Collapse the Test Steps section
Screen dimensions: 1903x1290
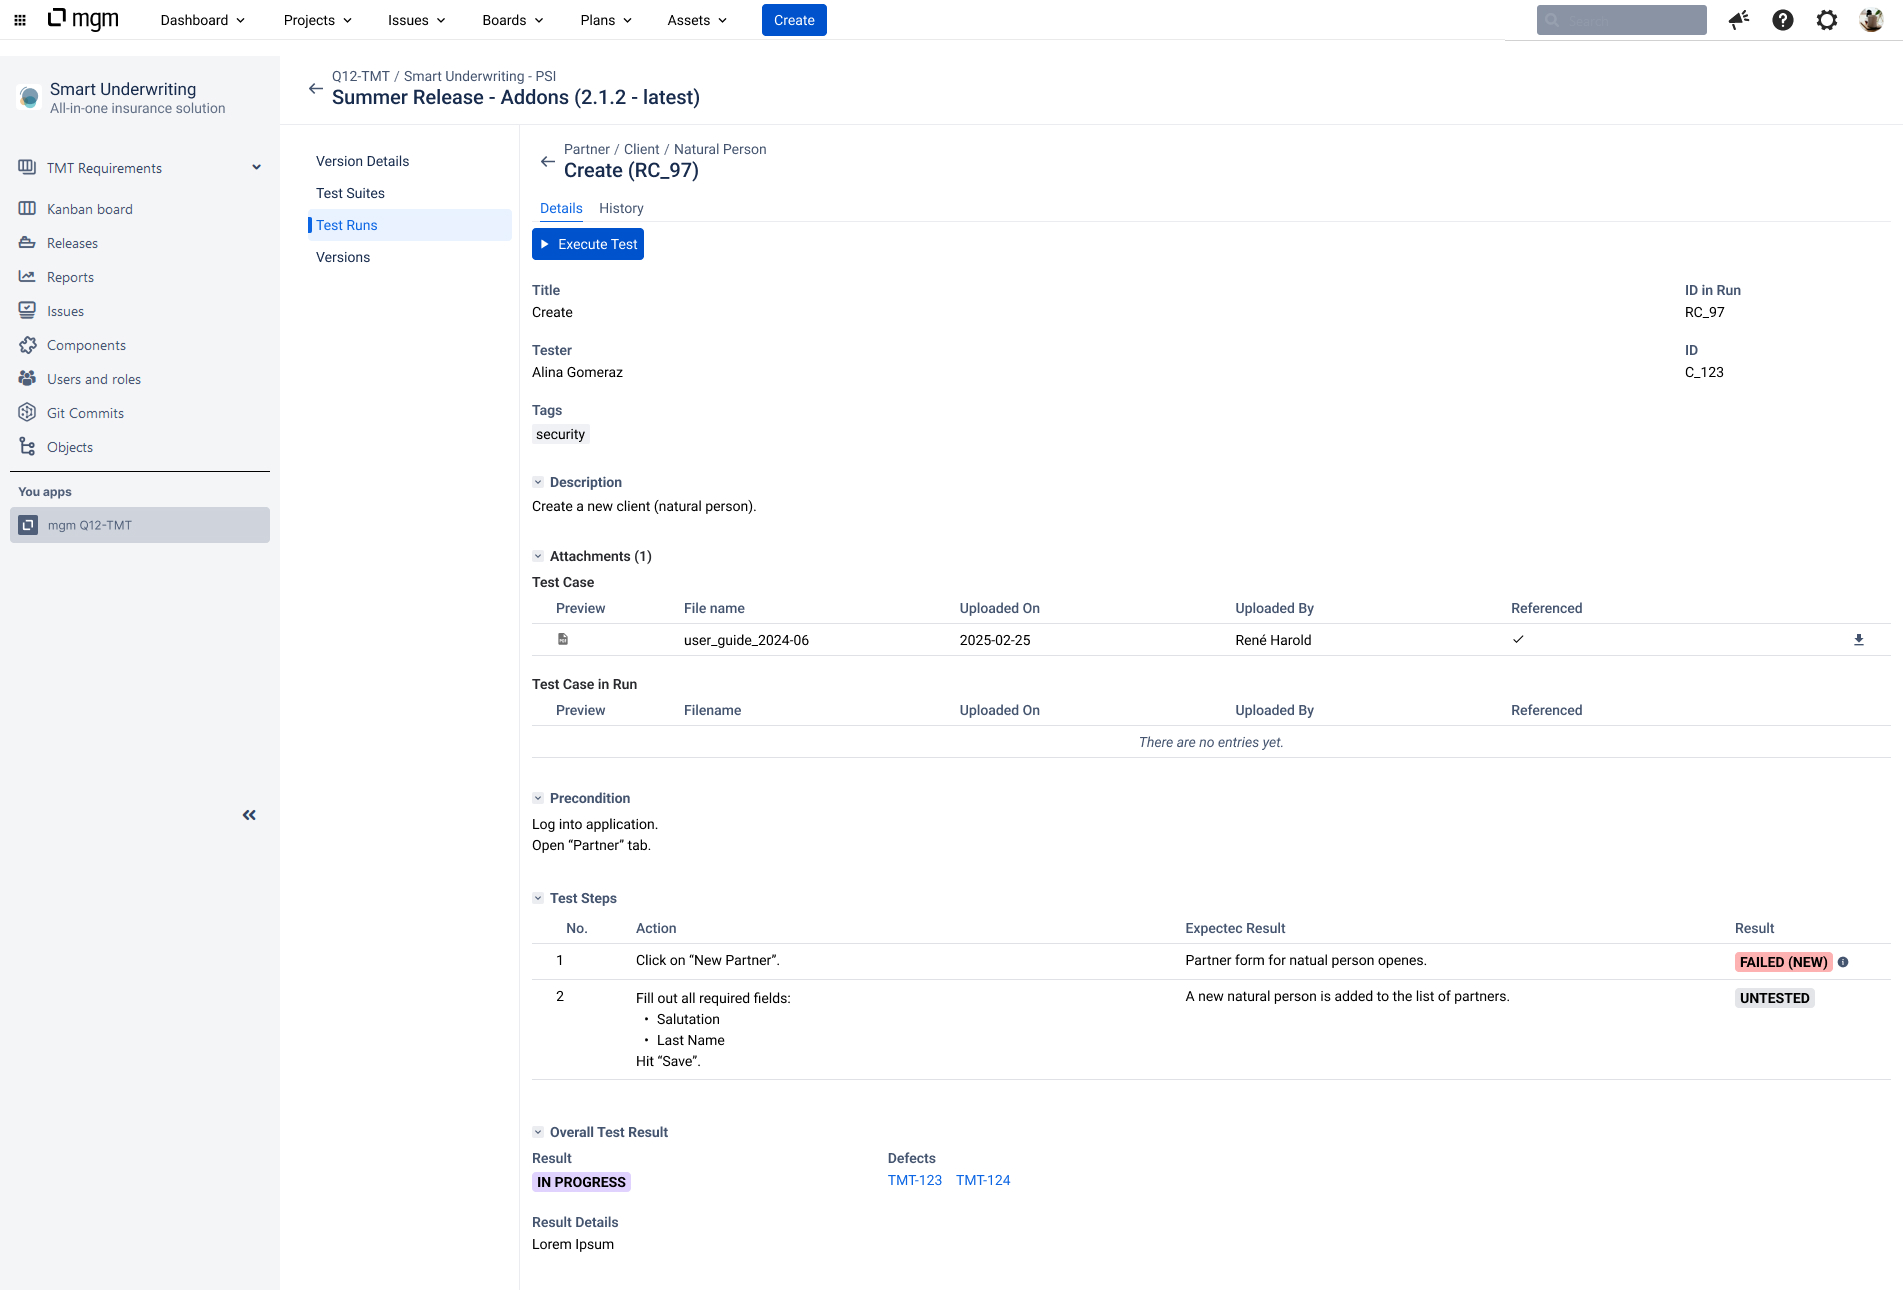(x=539, y=898)
